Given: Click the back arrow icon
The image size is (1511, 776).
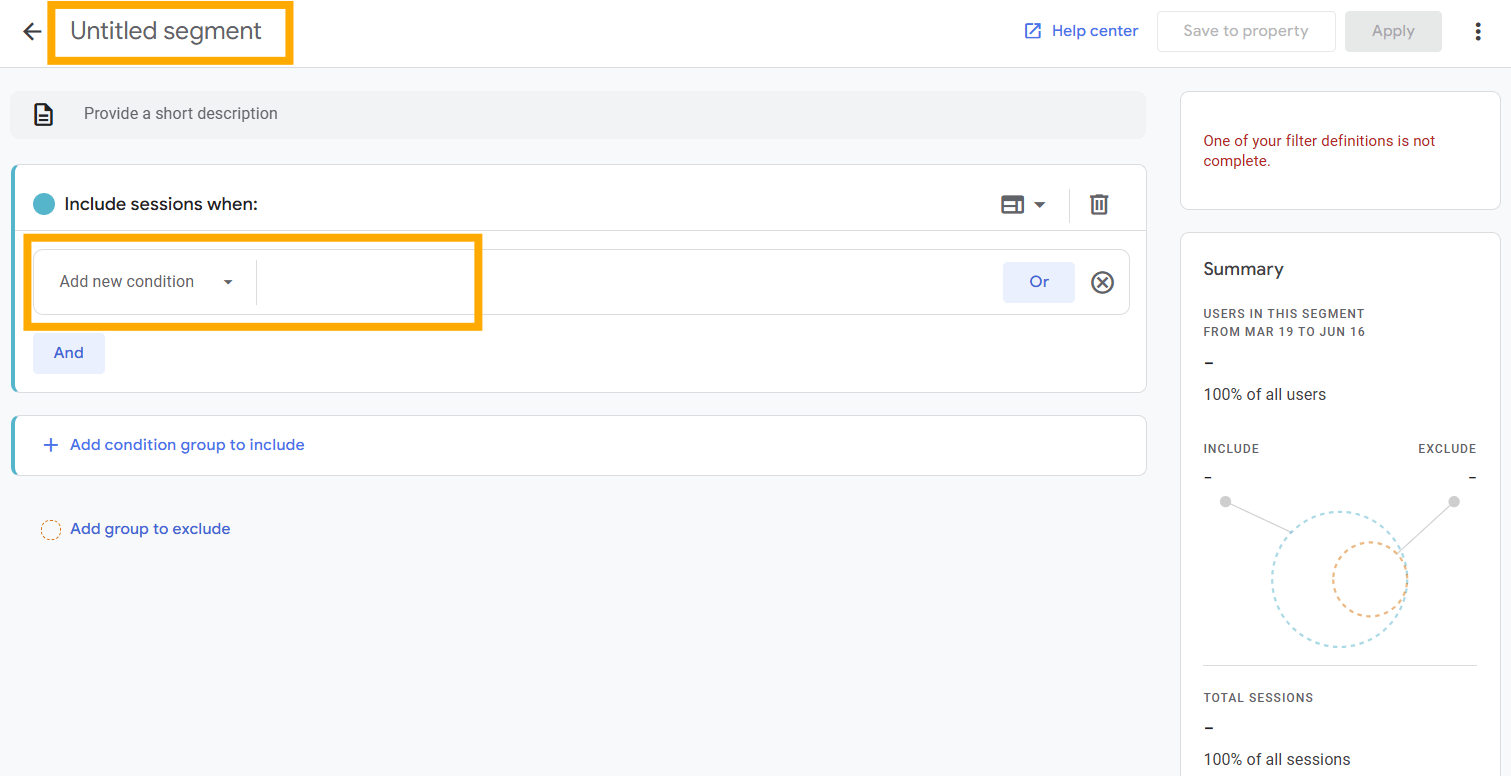Looking at the screenshot, I should point(32,32).
